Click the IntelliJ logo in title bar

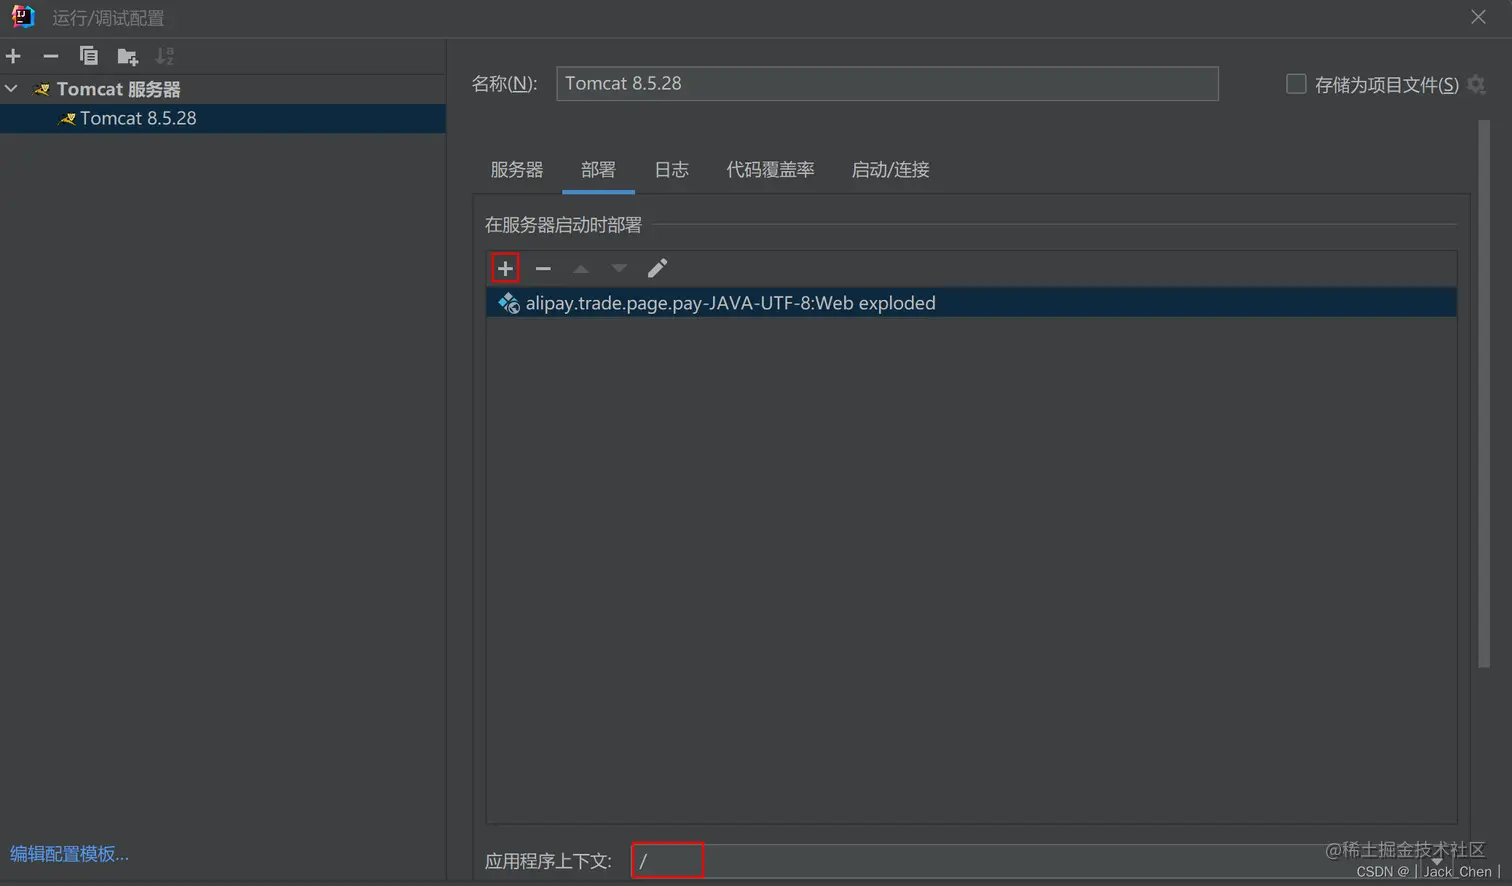pos(22,17)
